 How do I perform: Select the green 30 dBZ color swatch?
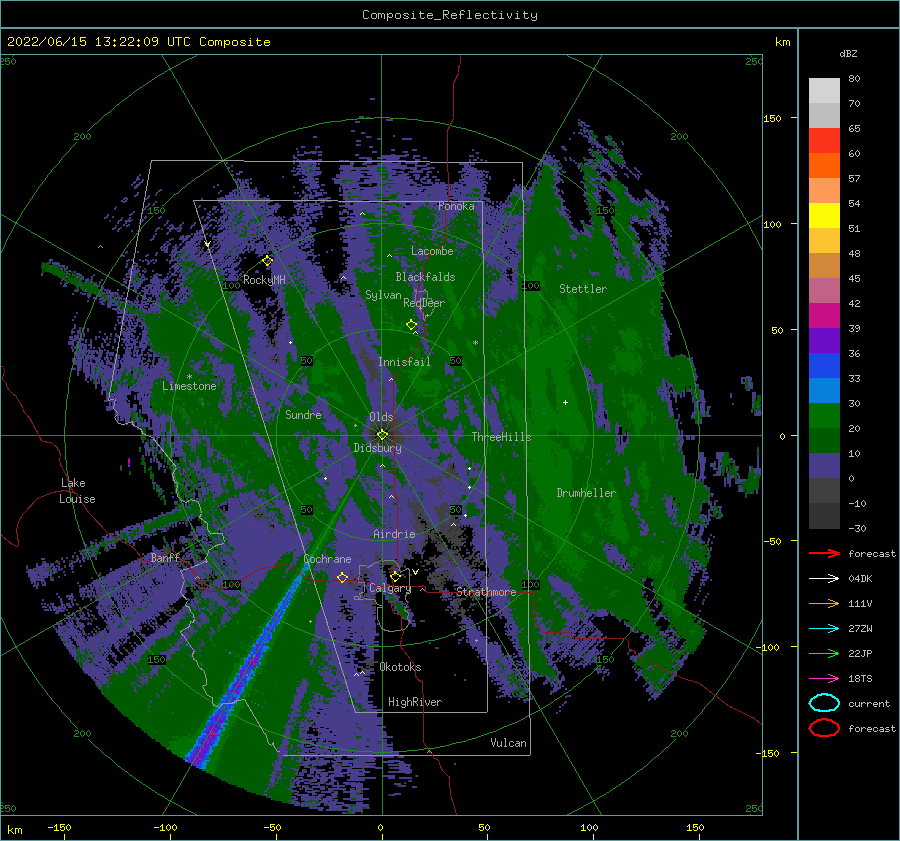coord(824,415)
